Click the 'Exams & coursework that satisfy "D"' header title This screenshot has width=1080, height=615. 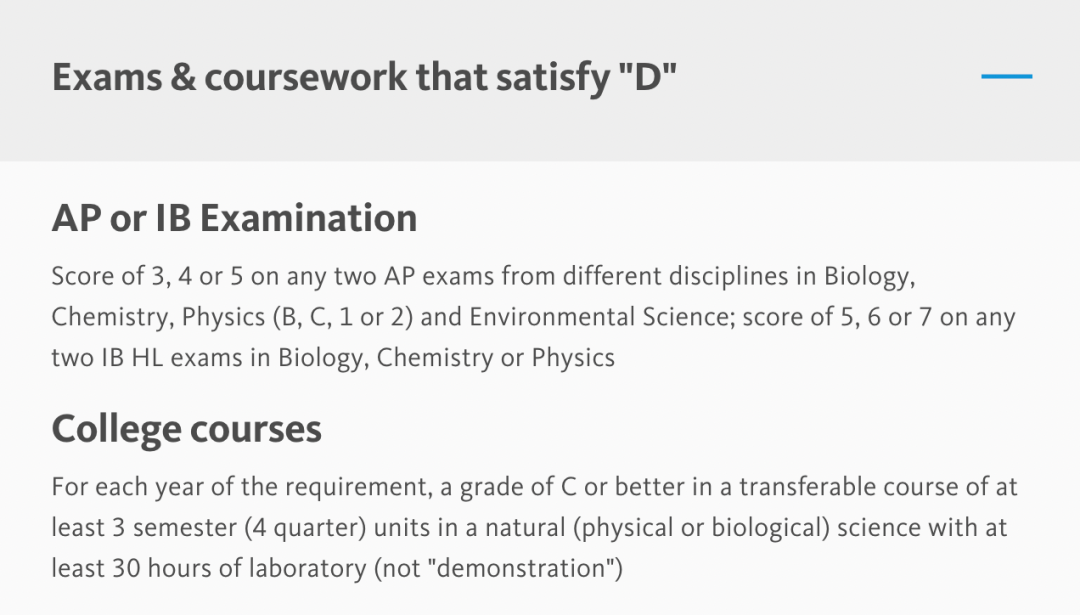click(364, 78)
